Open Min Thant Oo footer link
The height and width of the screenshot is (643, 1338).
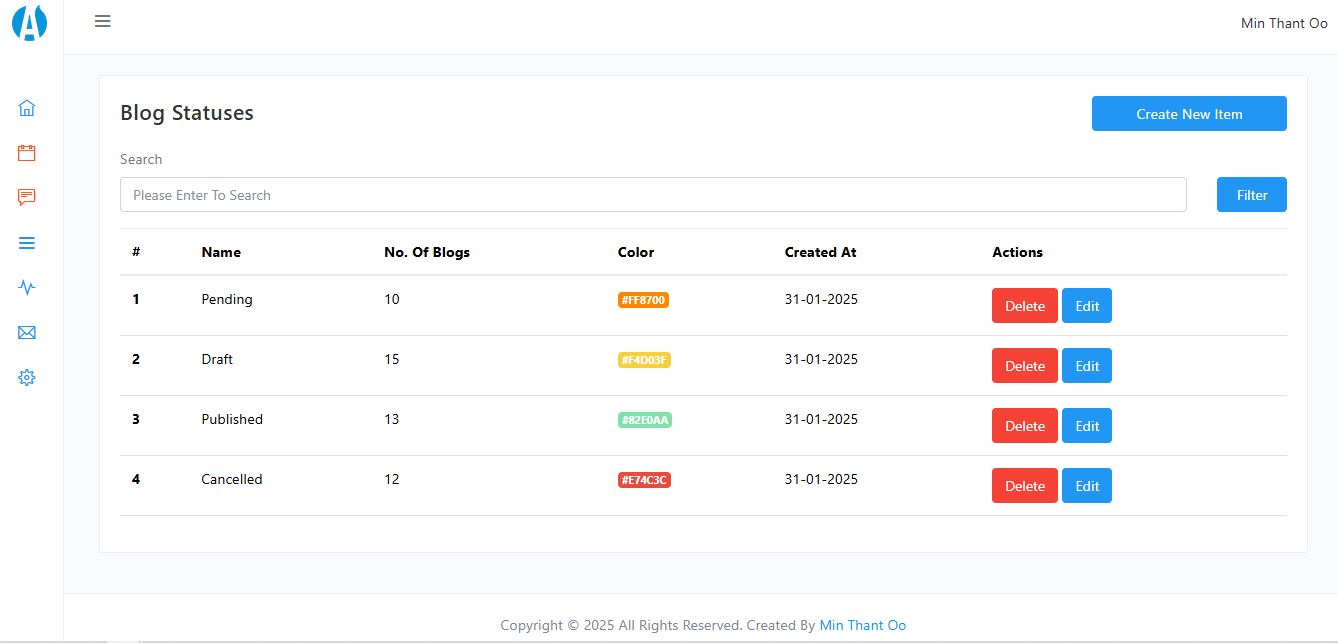pyautogui.click(x=863, y=625)
